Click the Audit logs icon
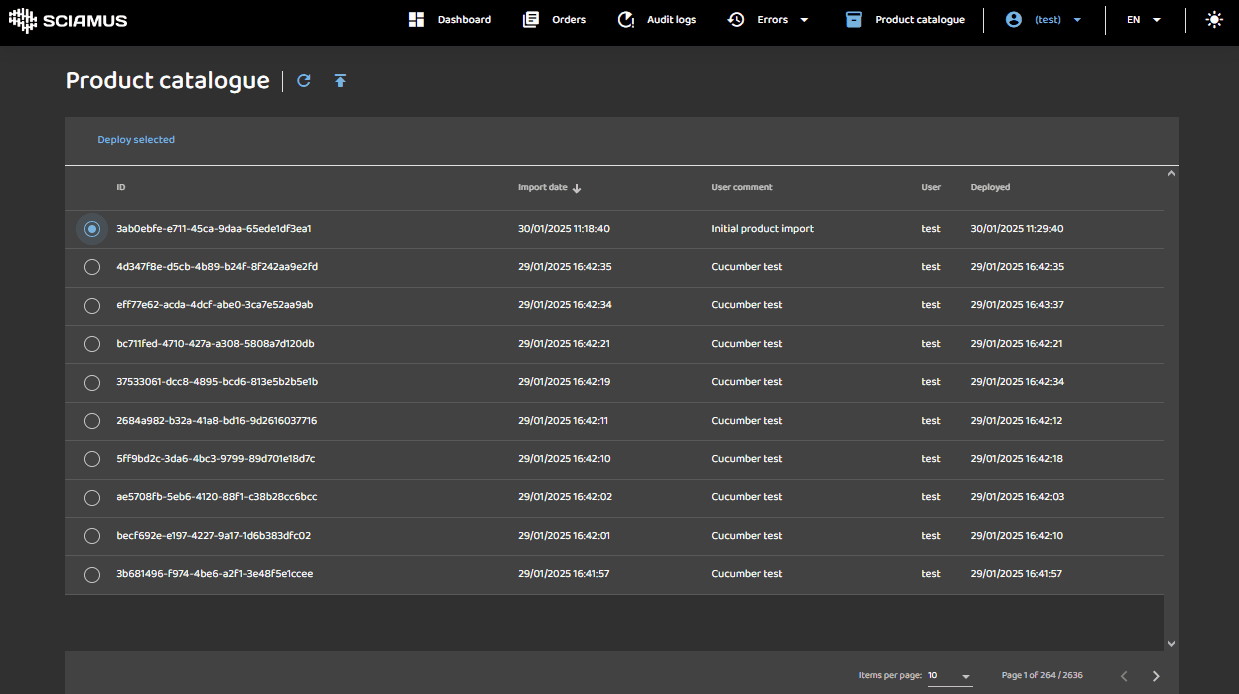Screen dimensions: 1239x694 tap(626, 20)
